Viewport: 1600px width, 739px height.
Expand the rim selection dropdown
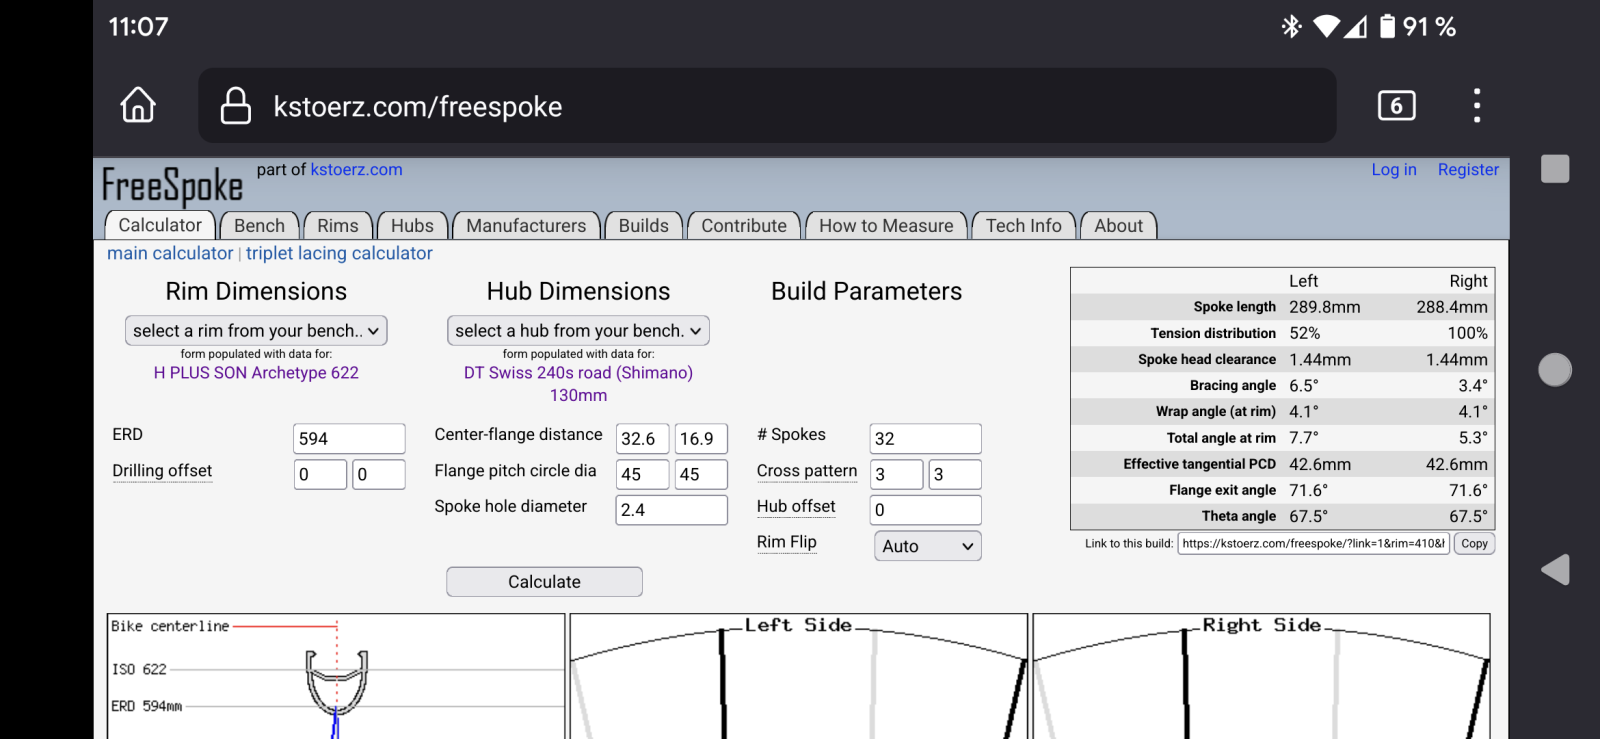[x=256, y=331]
